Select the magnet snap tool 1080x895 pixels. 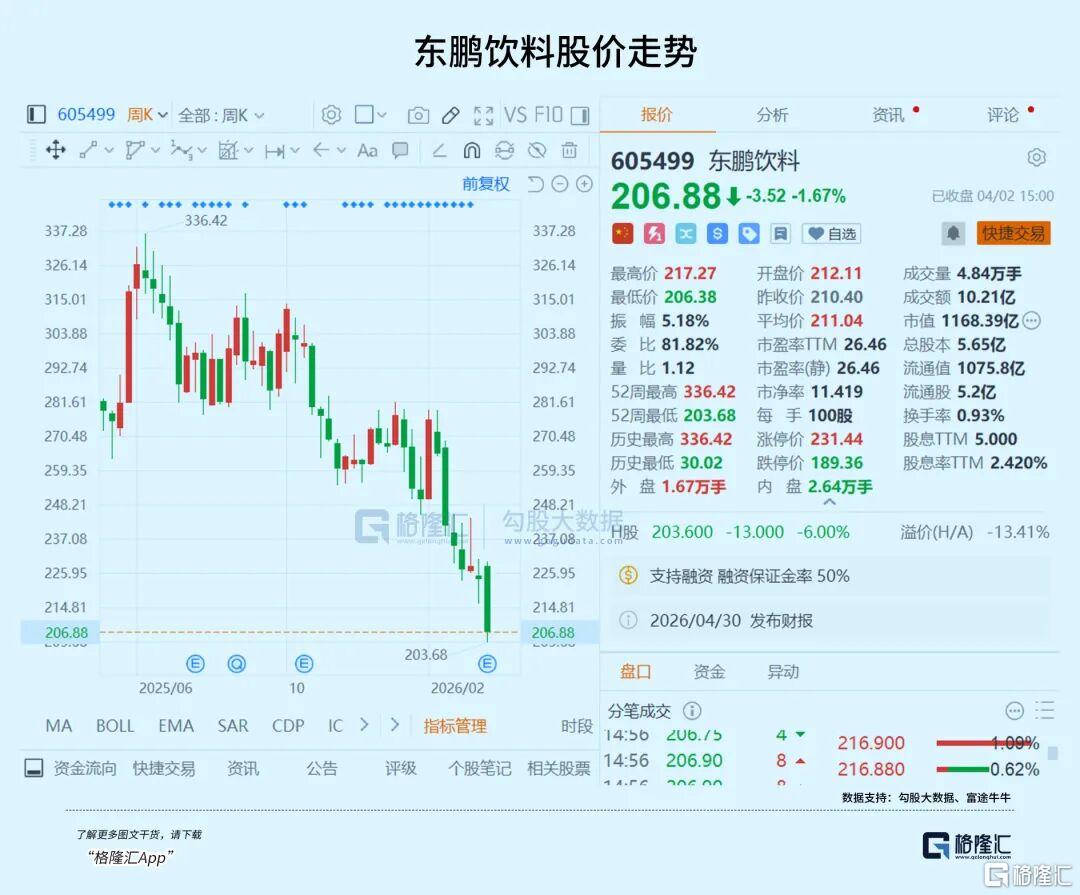(471, 151)
